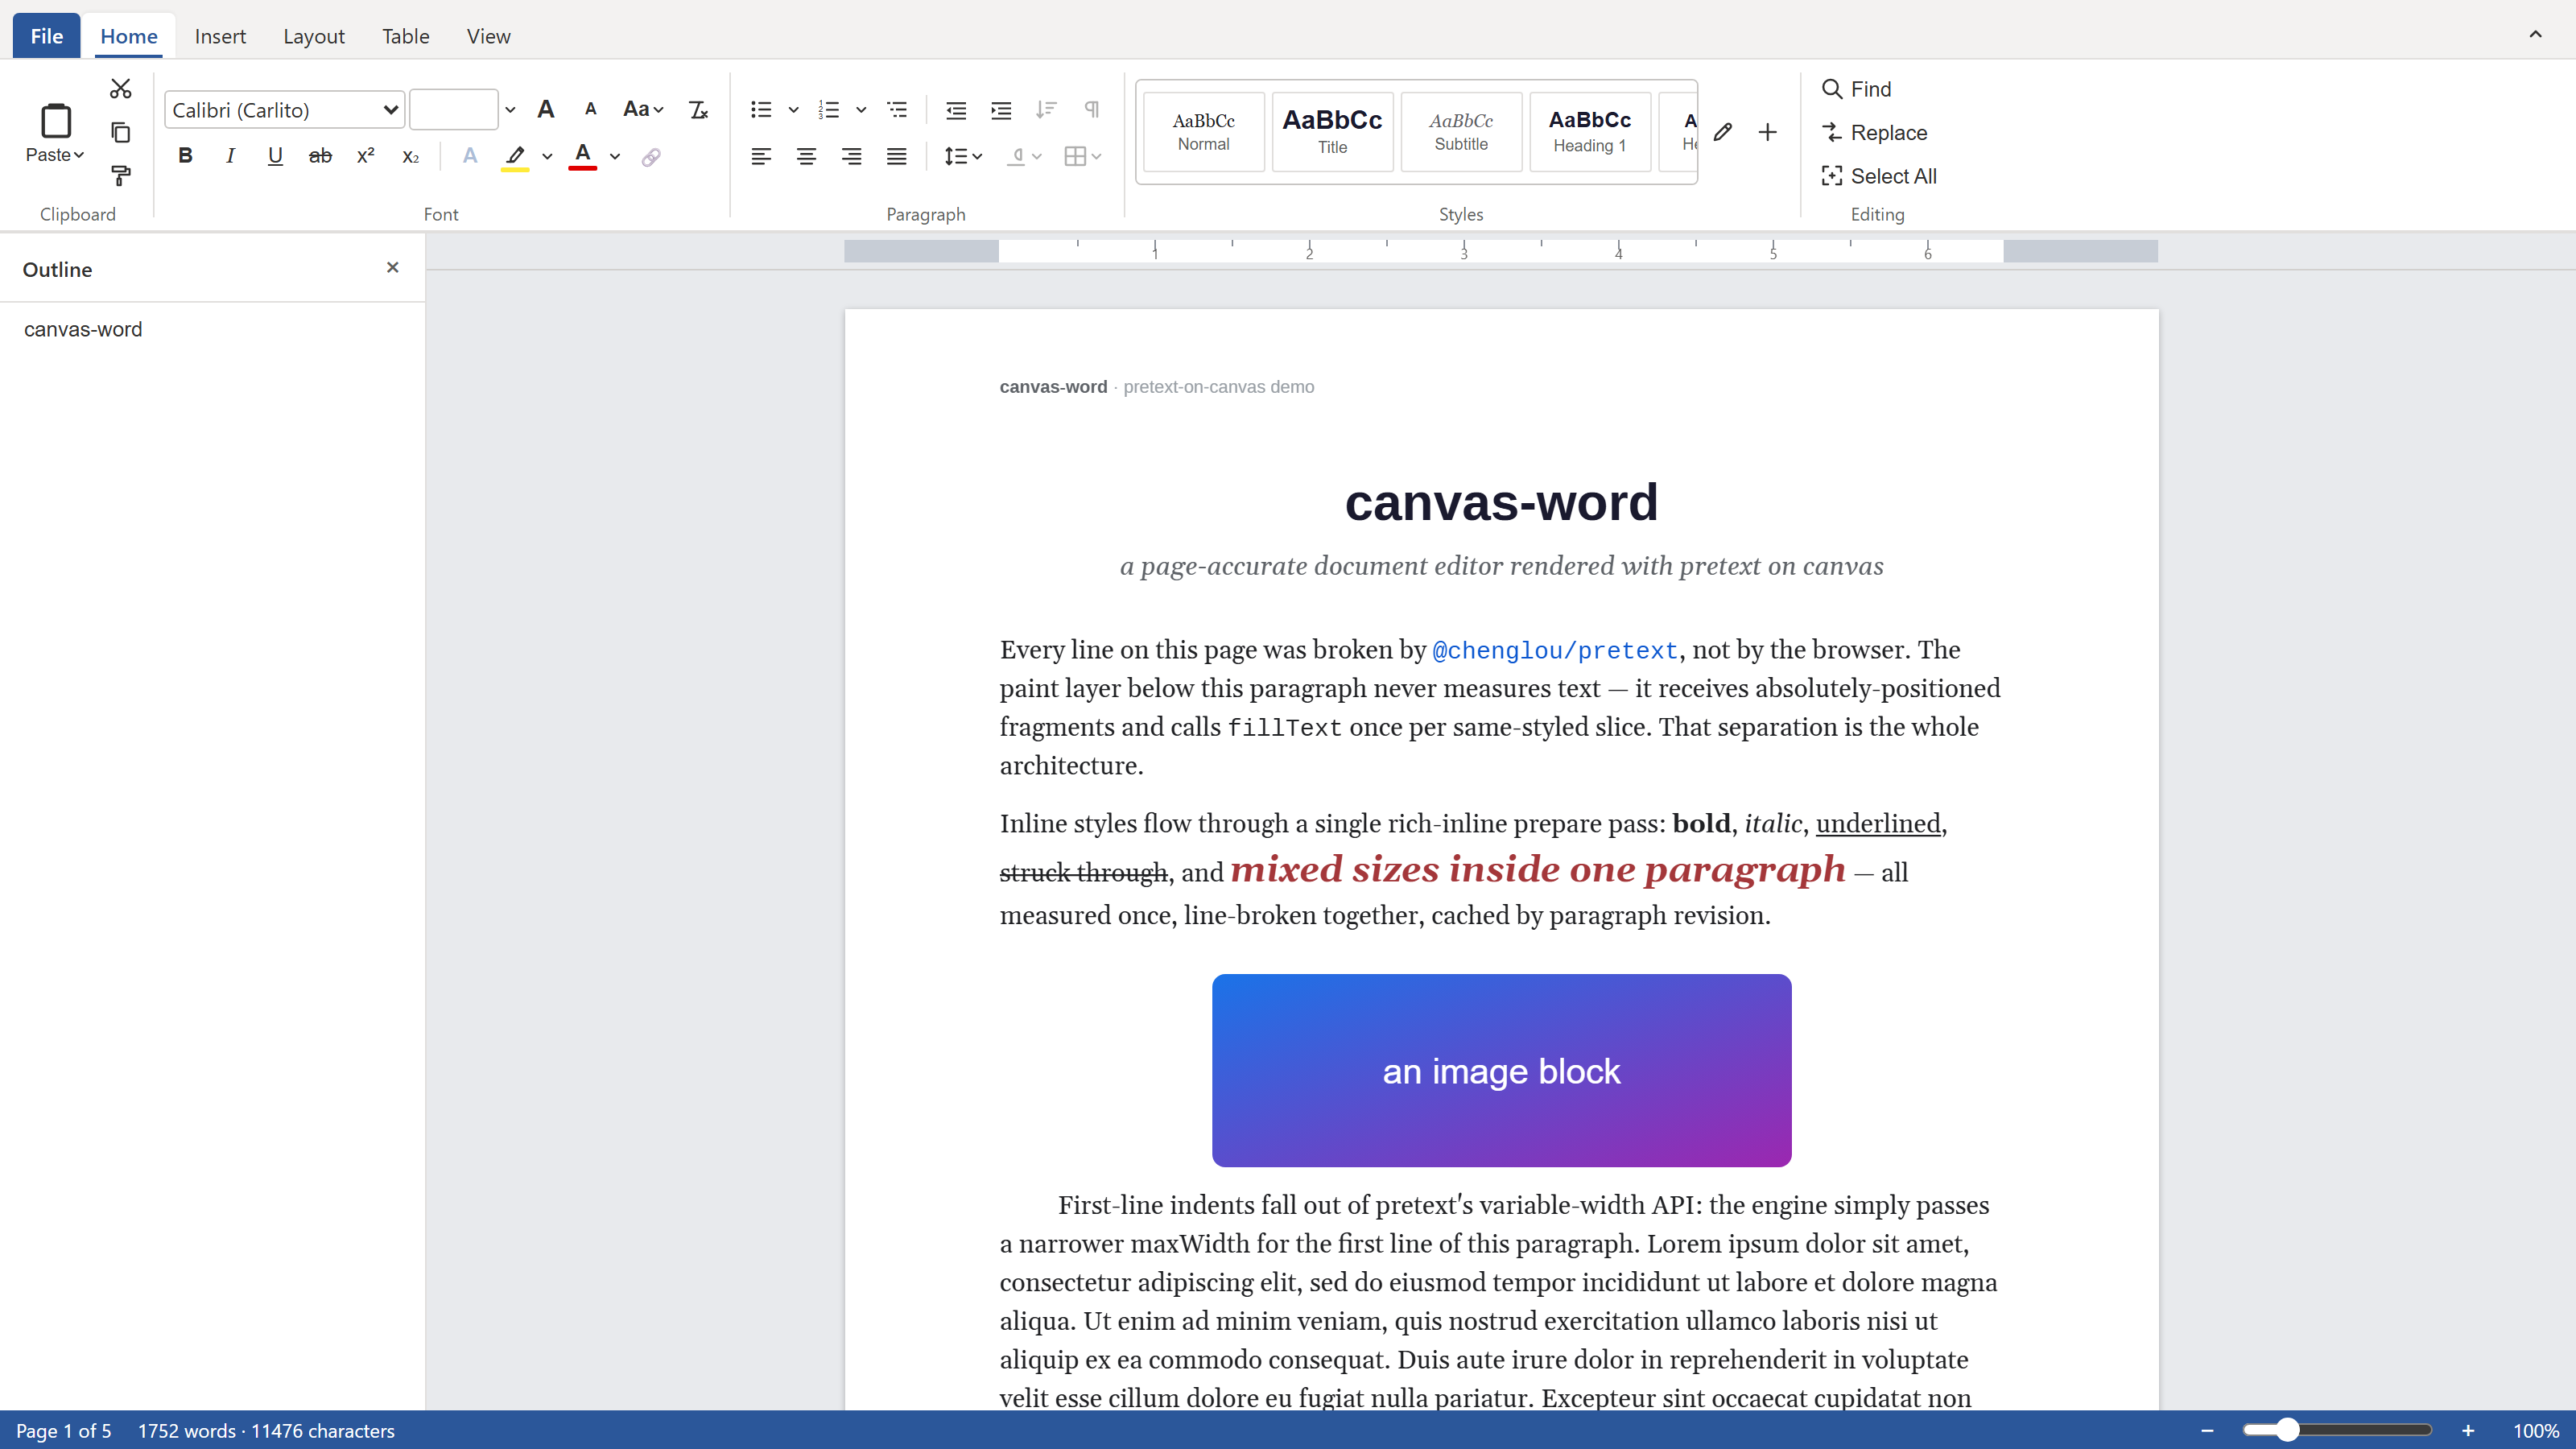Screen dimensions: 2576x1449
Task: Zoom out with minus icon
Action: click(x=2207, y=1431)
